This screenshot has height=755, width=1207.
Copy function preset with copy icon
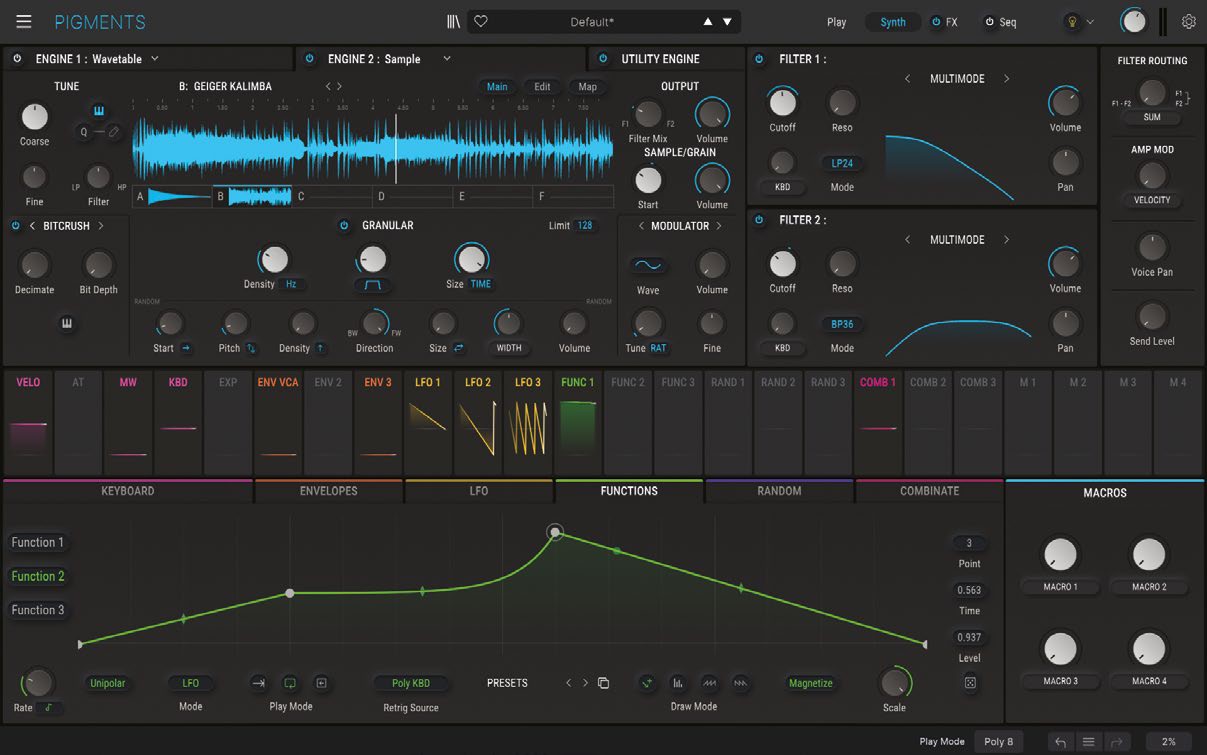[x=603, y=683]
